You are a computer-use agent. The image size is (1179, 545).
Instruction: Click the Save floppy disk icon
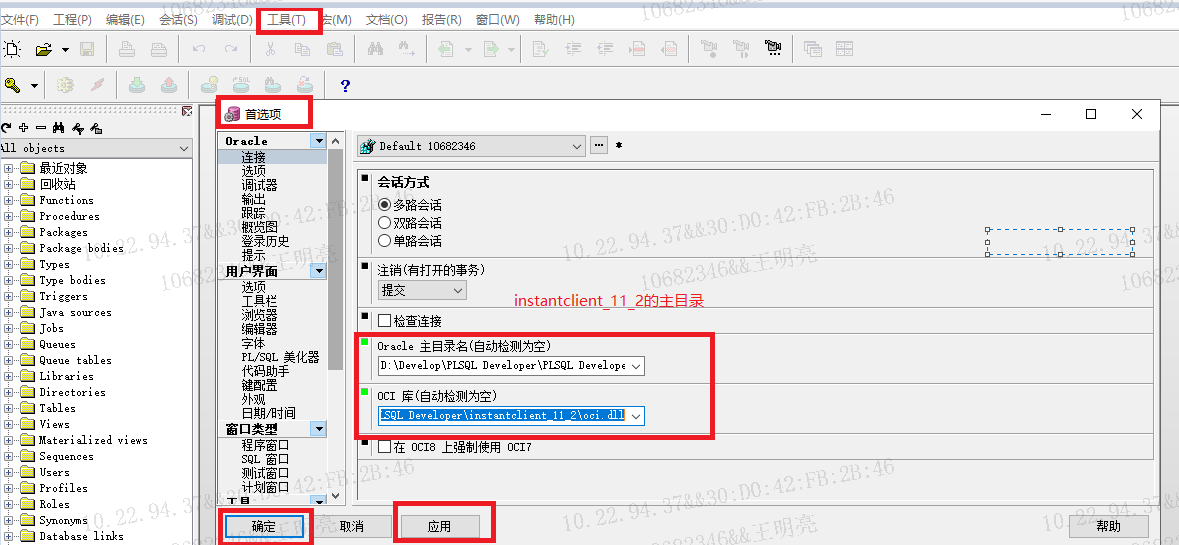tap(86, 50)
